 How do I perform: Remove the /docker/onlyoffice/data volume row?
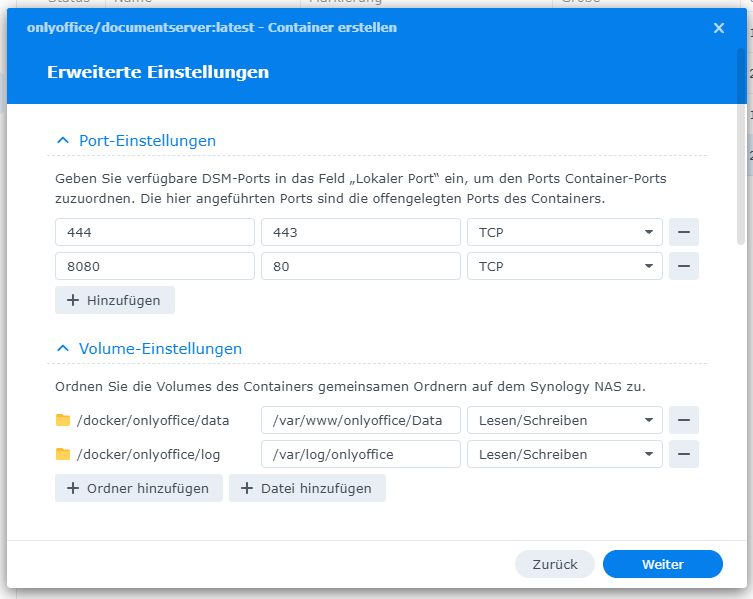[x=684, y=420]
